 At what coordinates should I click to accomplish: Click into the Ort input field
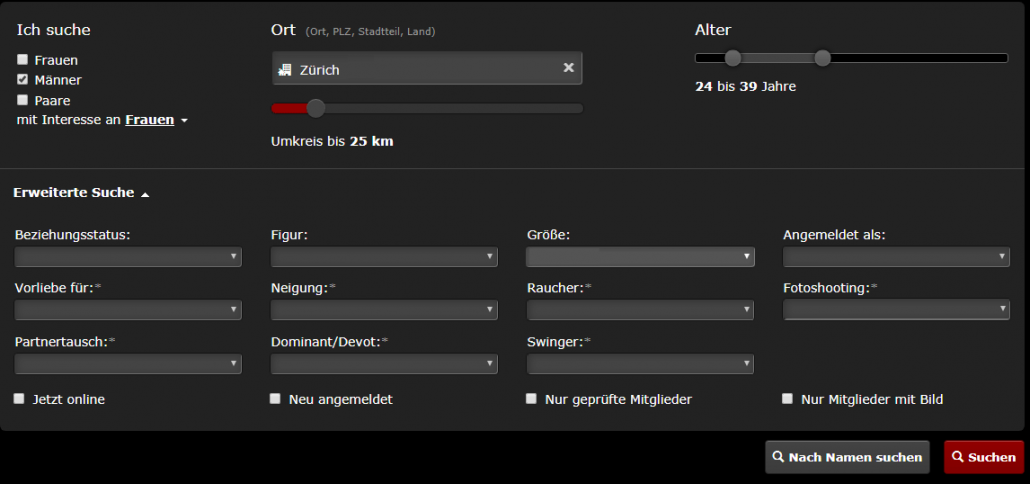pyautogui.click(x=427, y=68)
